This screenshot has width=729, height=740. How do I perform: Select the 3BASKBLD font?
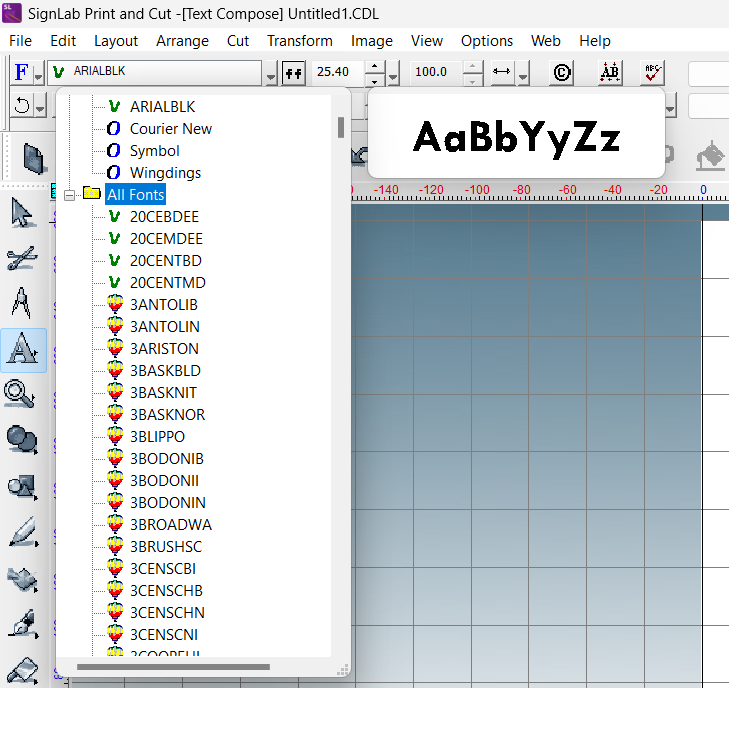[165, 370]
